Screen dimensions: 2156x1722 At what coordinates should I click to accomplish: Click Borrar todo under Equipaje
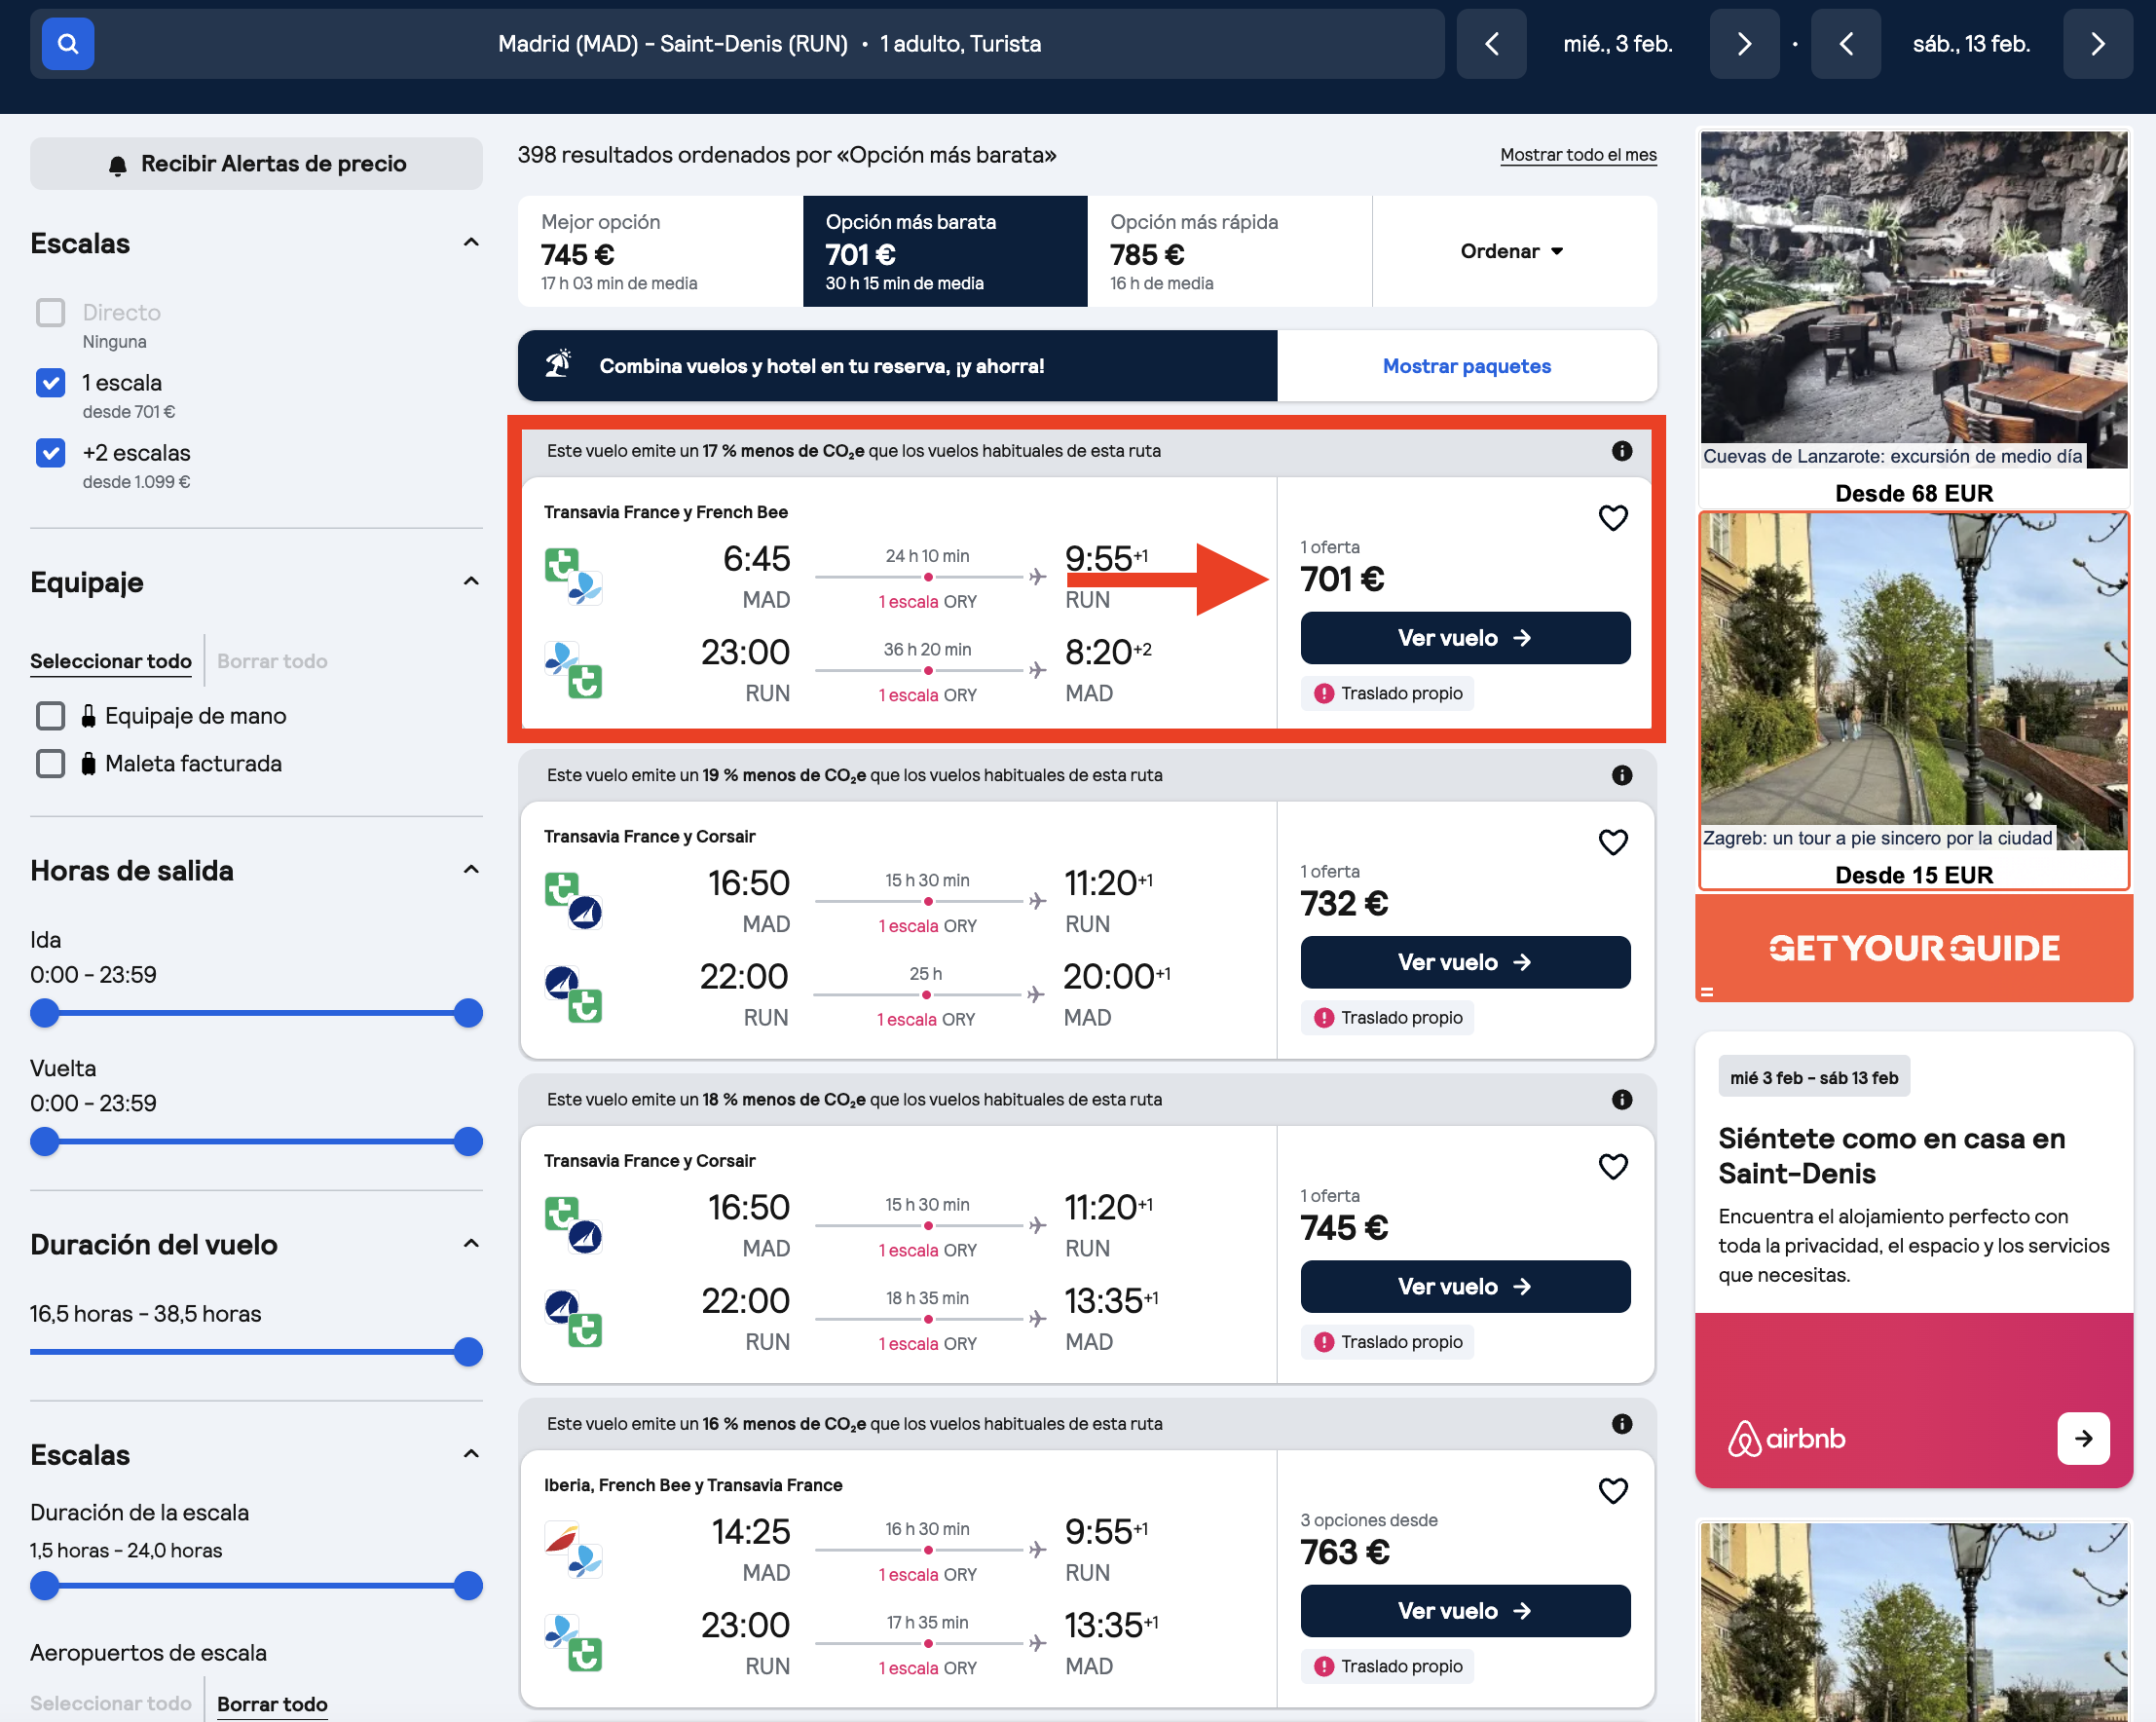click(x=272, y=661)
